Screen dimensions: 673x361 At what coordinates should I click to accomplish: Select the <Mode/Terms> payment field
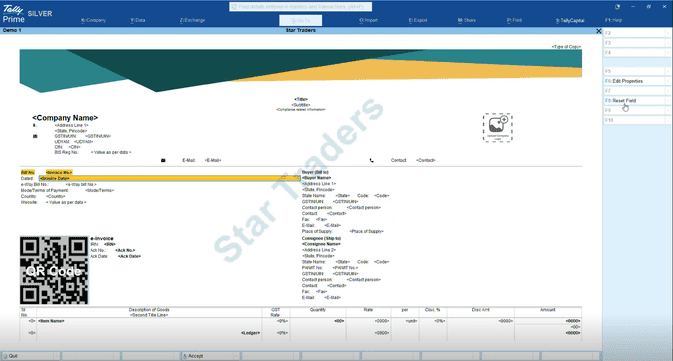[100, 191]
